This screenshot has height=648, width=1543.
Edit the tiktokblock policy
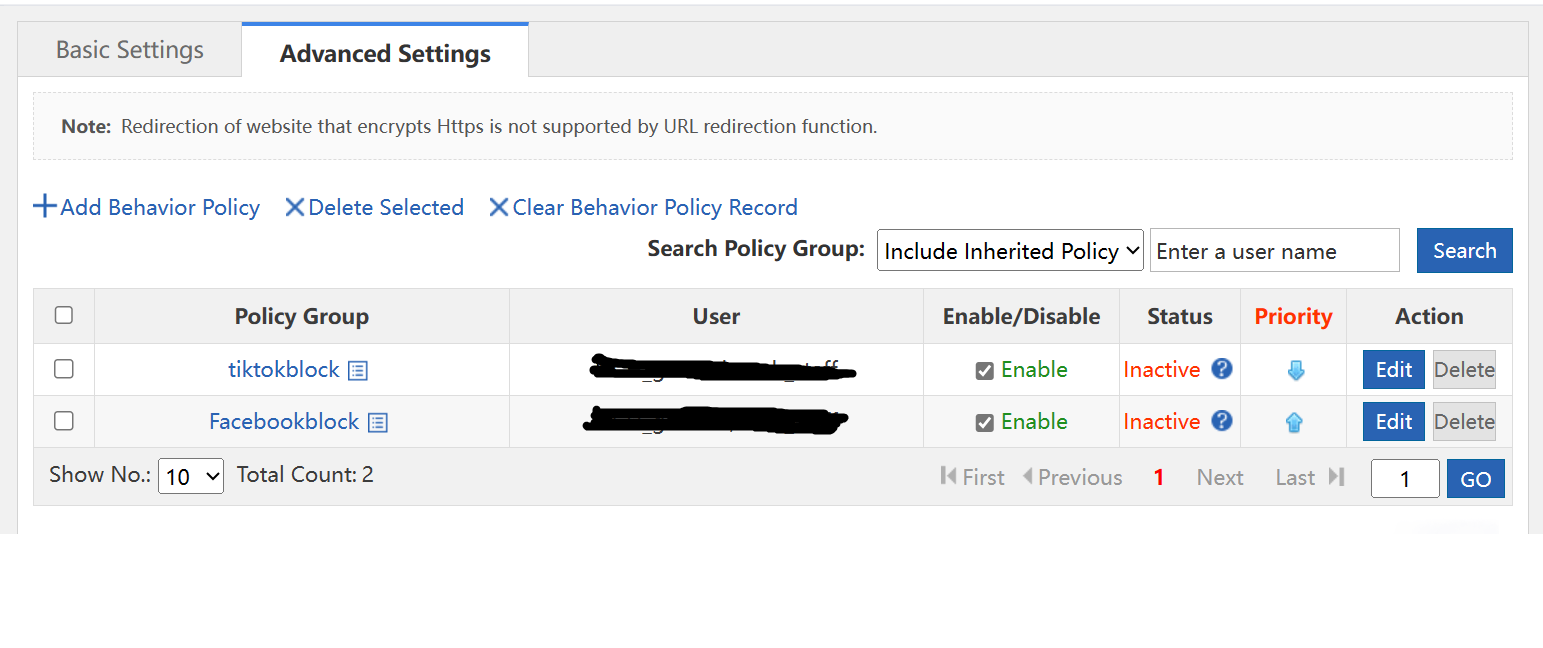(x=1393, y=370)
